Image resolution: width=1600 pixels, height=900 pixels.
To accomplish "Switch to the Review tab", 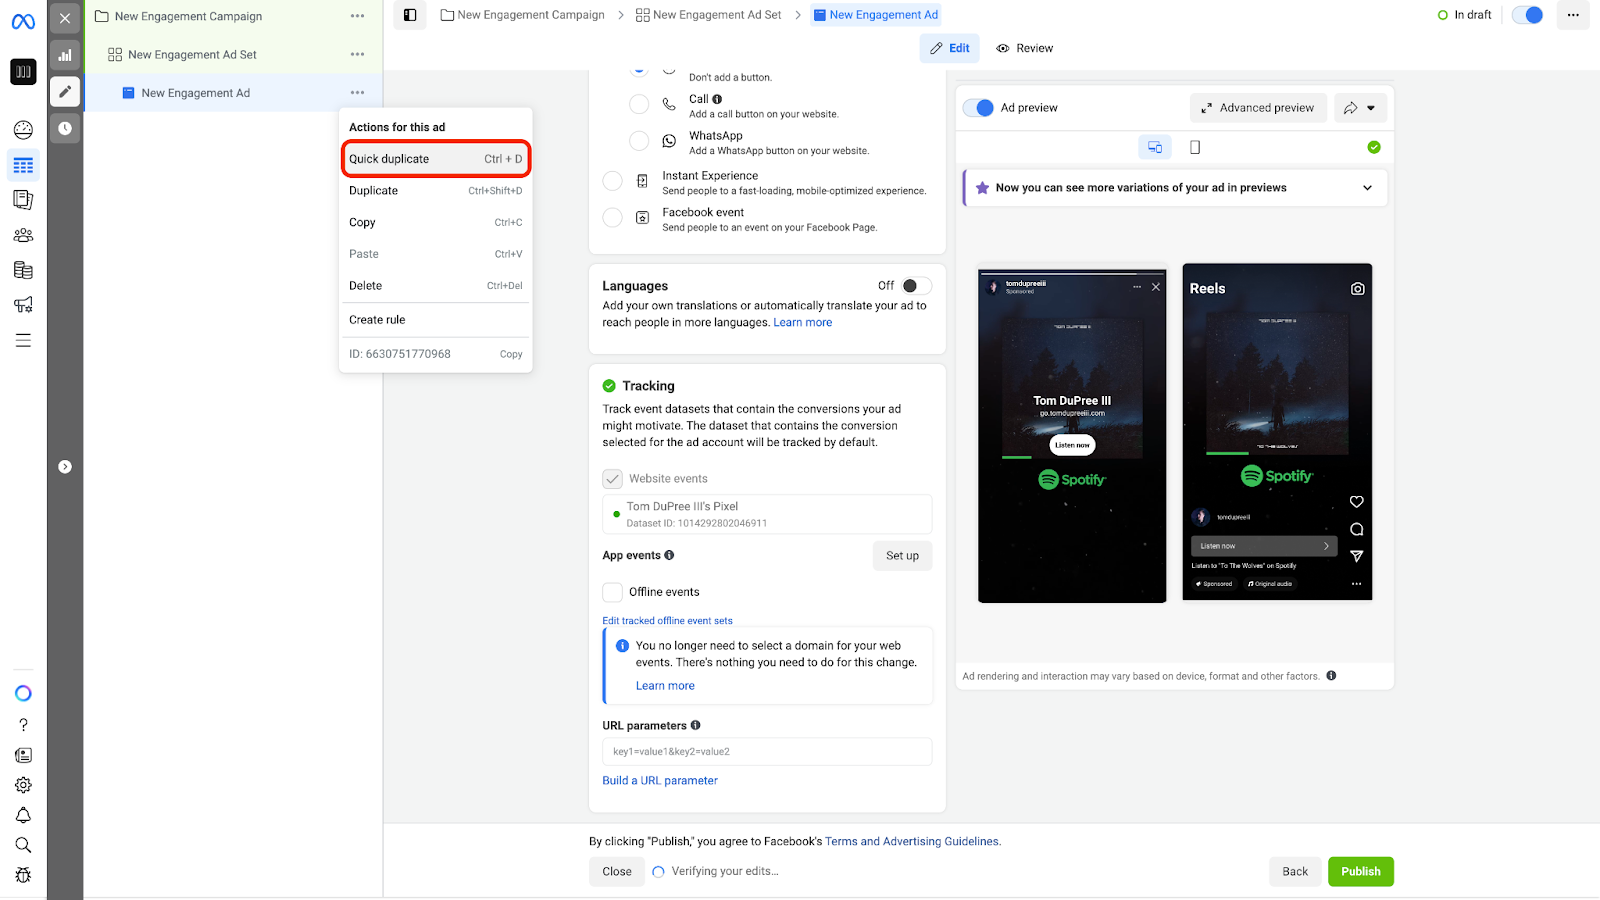I will 1025,48.
